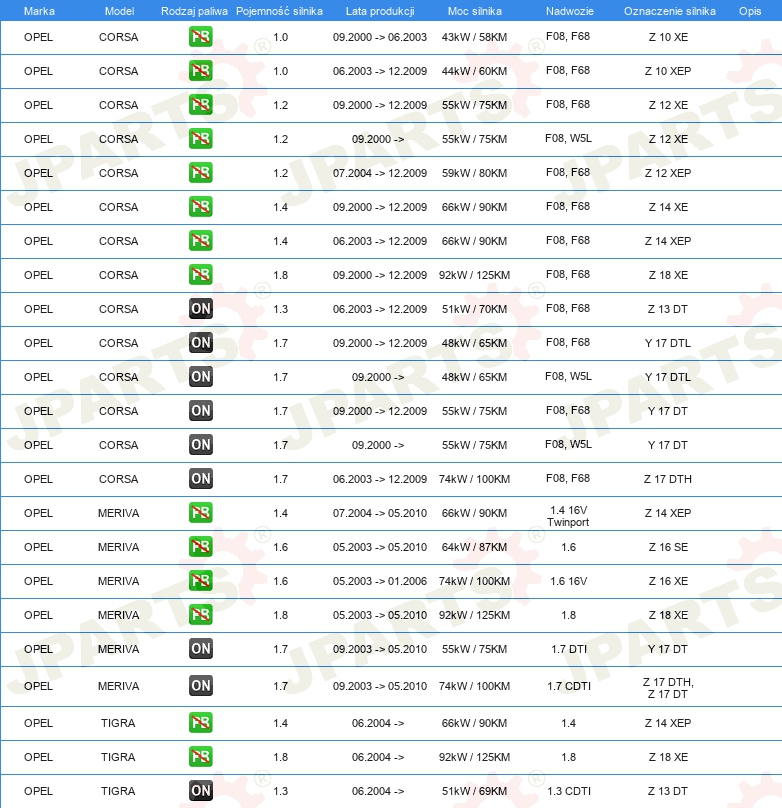Select engine code Z 10 XE
Image resolution: width=782 pixels, height=808 pixels.
click(x=668, y=37)
